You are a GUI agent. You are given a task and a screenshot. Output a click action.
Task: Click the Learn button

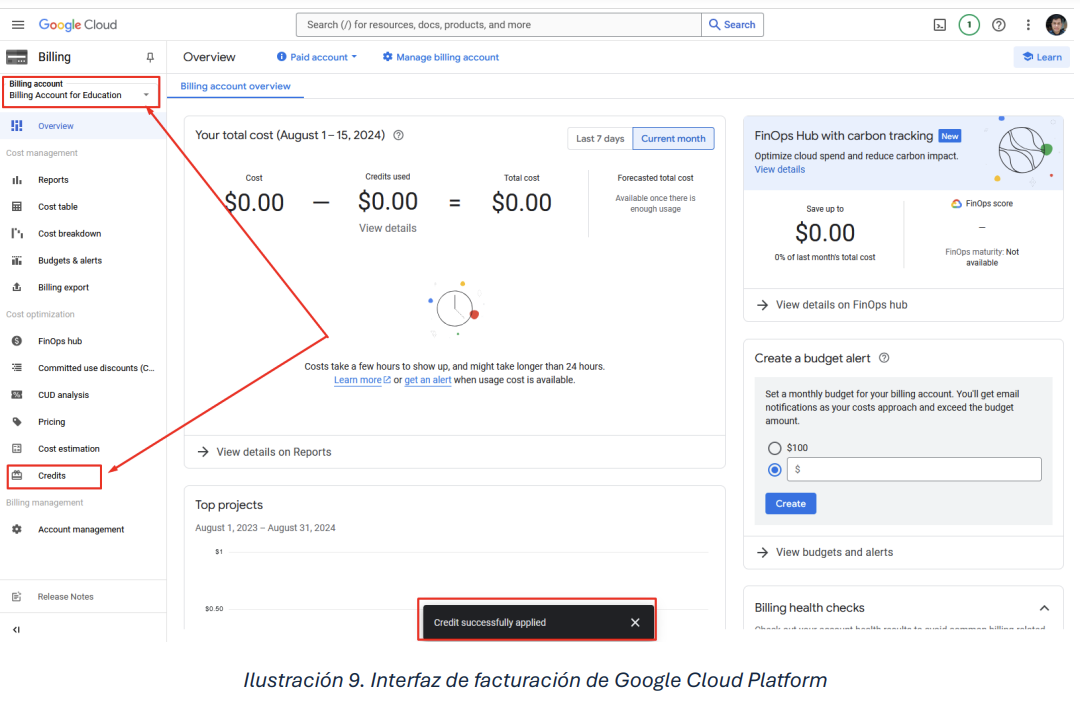(1041, 58)
